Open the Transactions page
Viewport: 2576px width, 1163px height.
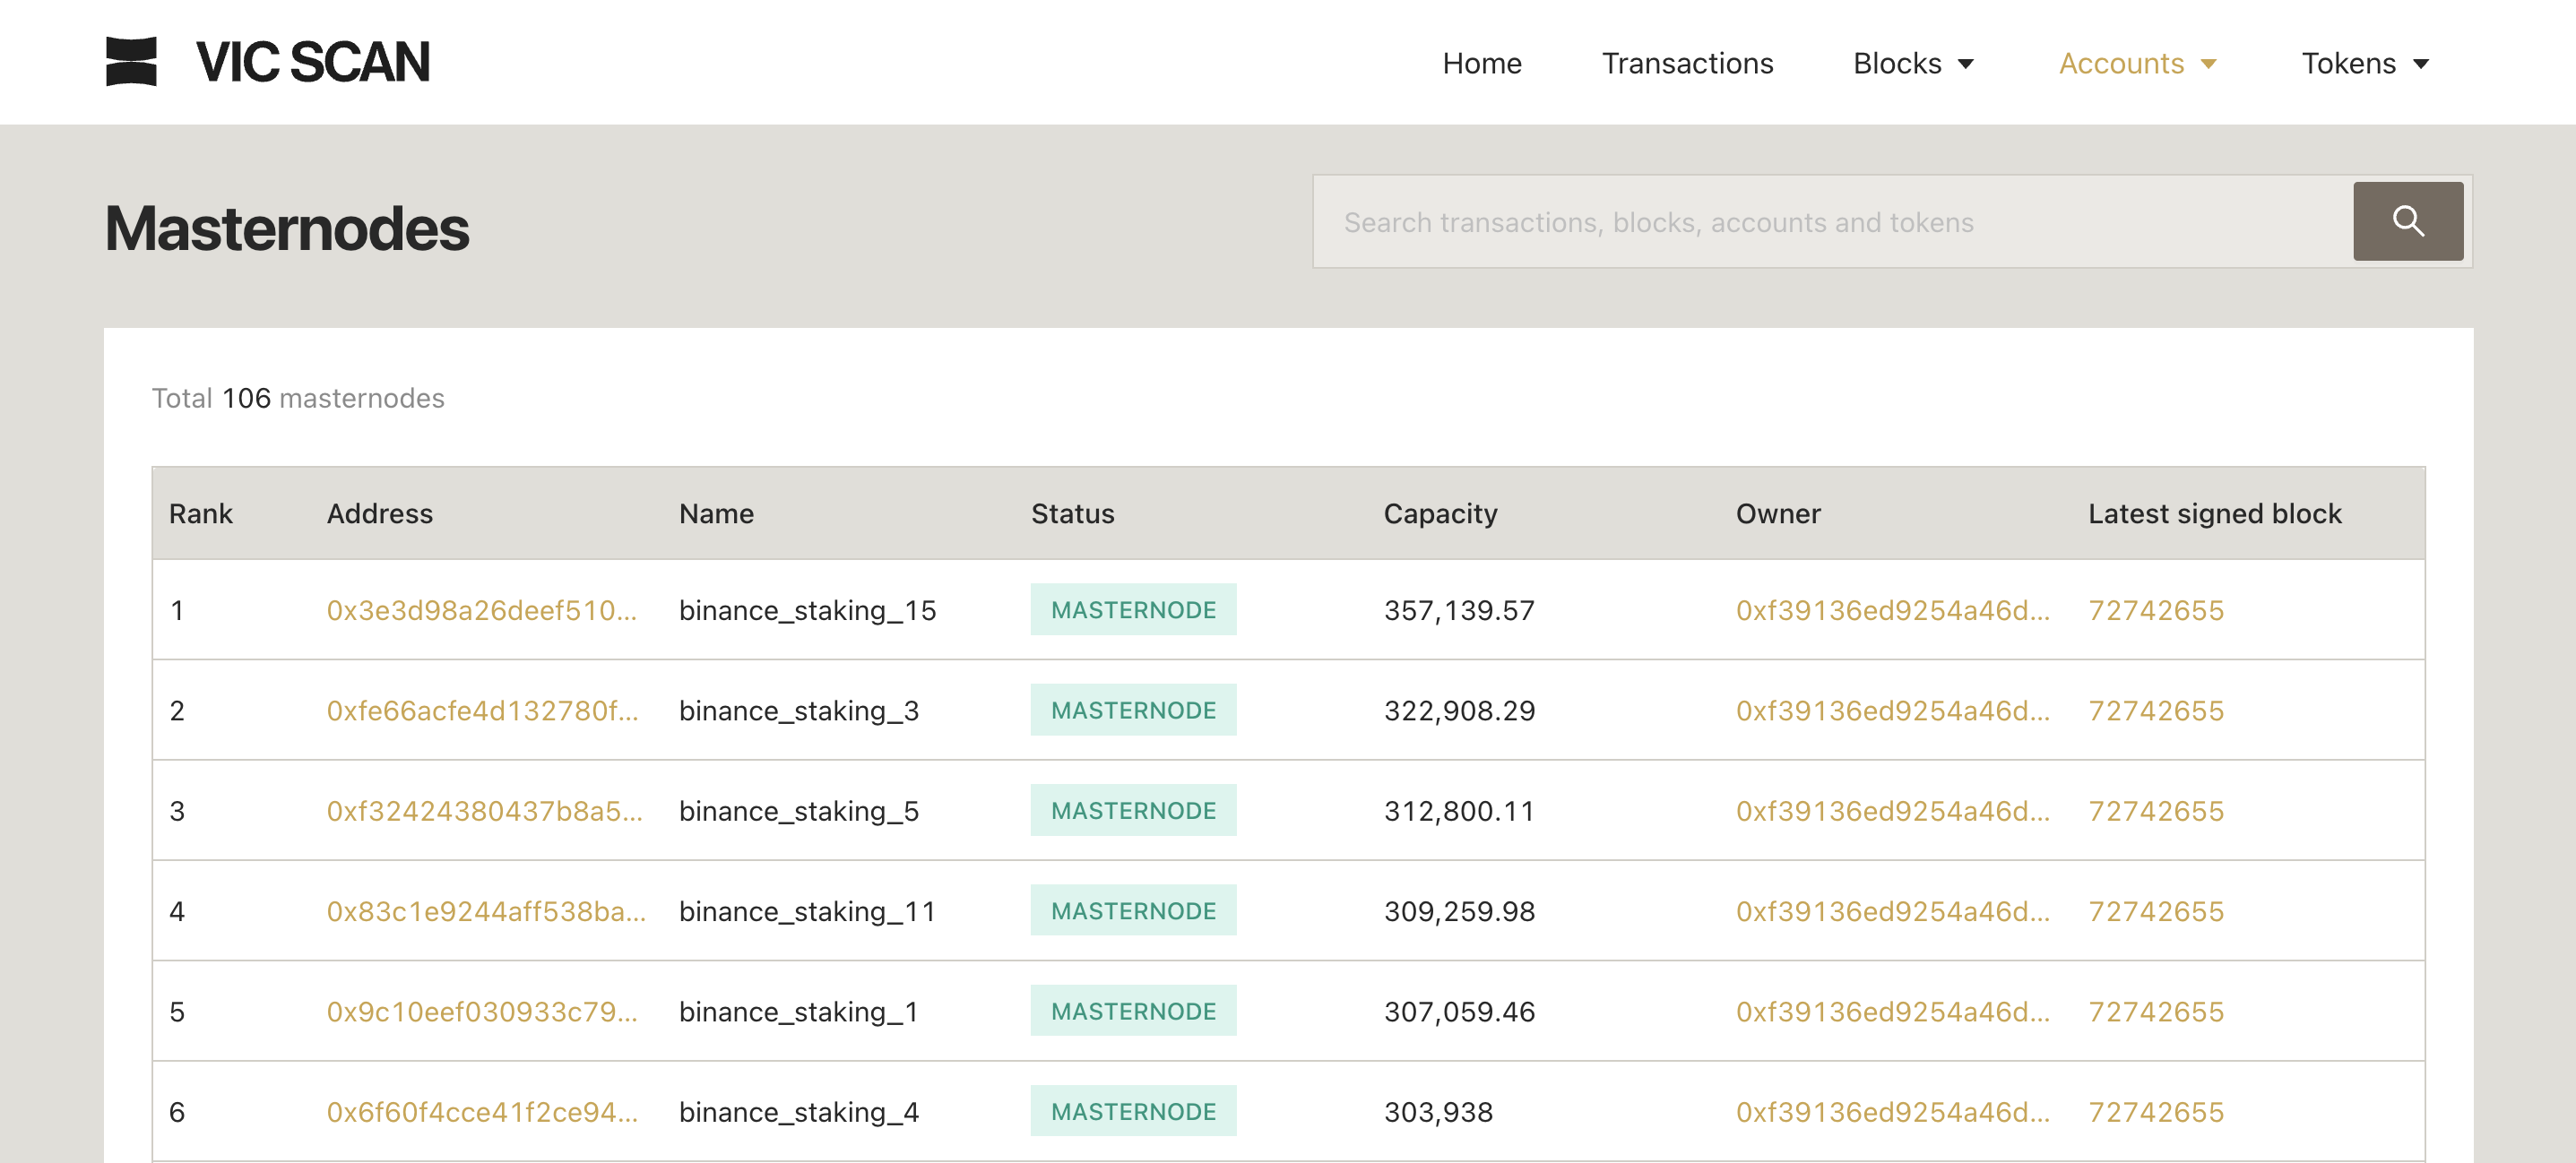pyautogui.click(x=1687, y=64)
